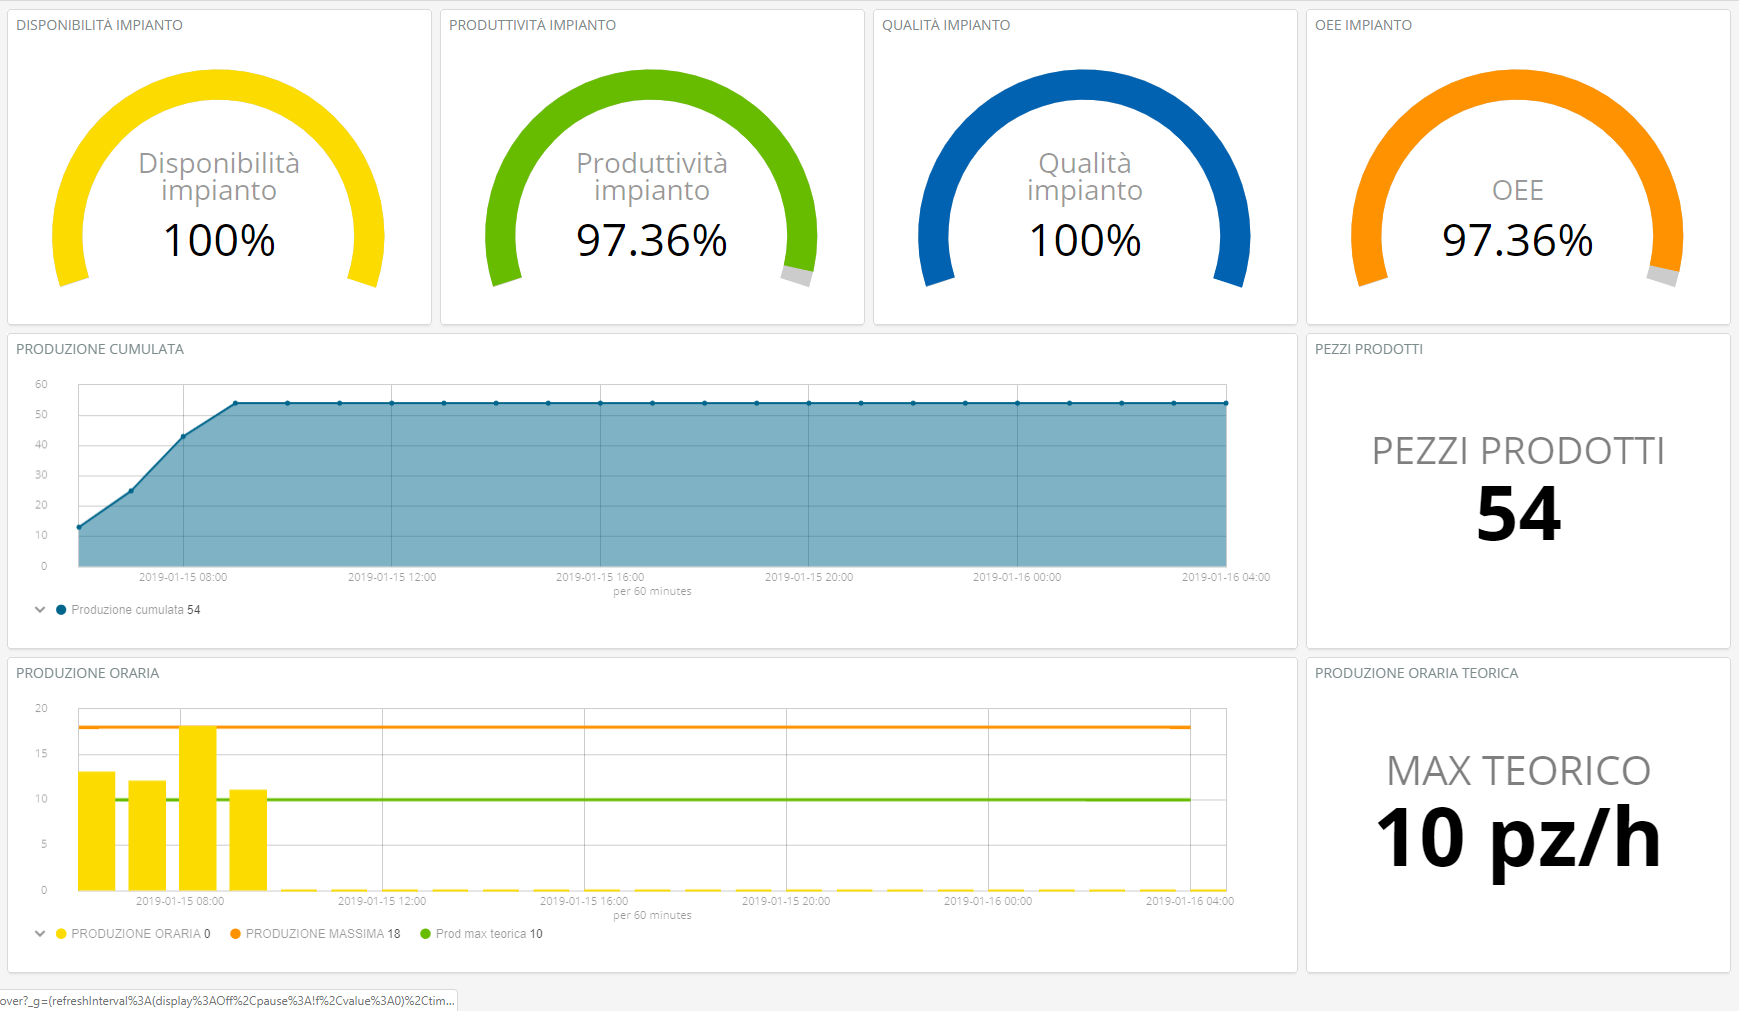
Task: Collapse the Produzione Oraria chart legend chevron
Action: [40, 933]
